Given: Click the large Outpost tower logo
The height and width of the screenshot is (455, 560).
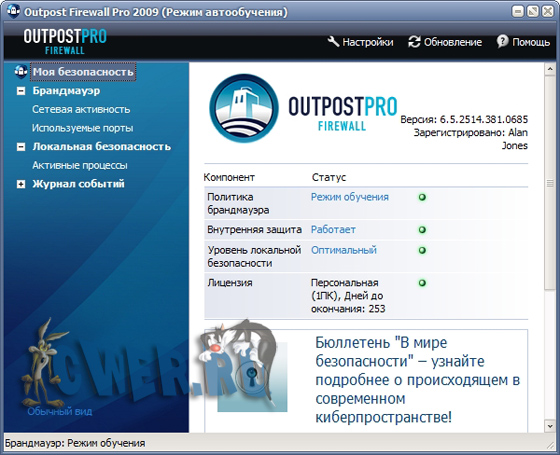Looking at the screenshot, I should pos(244,108).
